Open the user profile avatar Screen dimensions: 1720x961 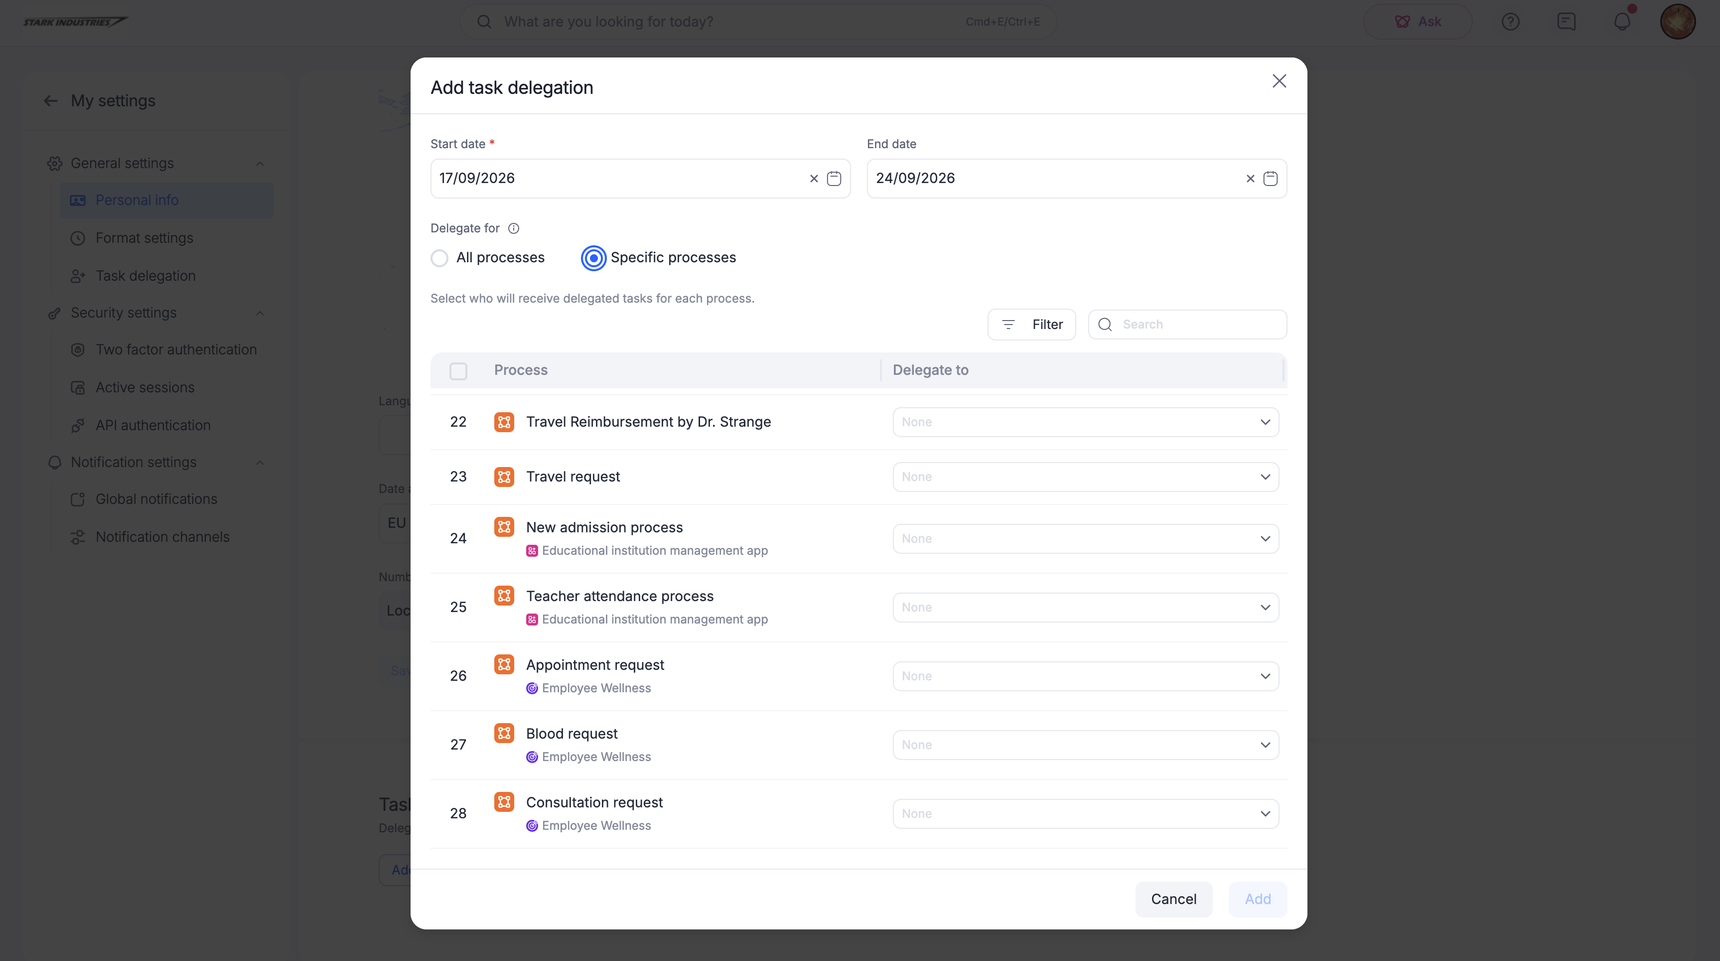[x=1677, y=21]
